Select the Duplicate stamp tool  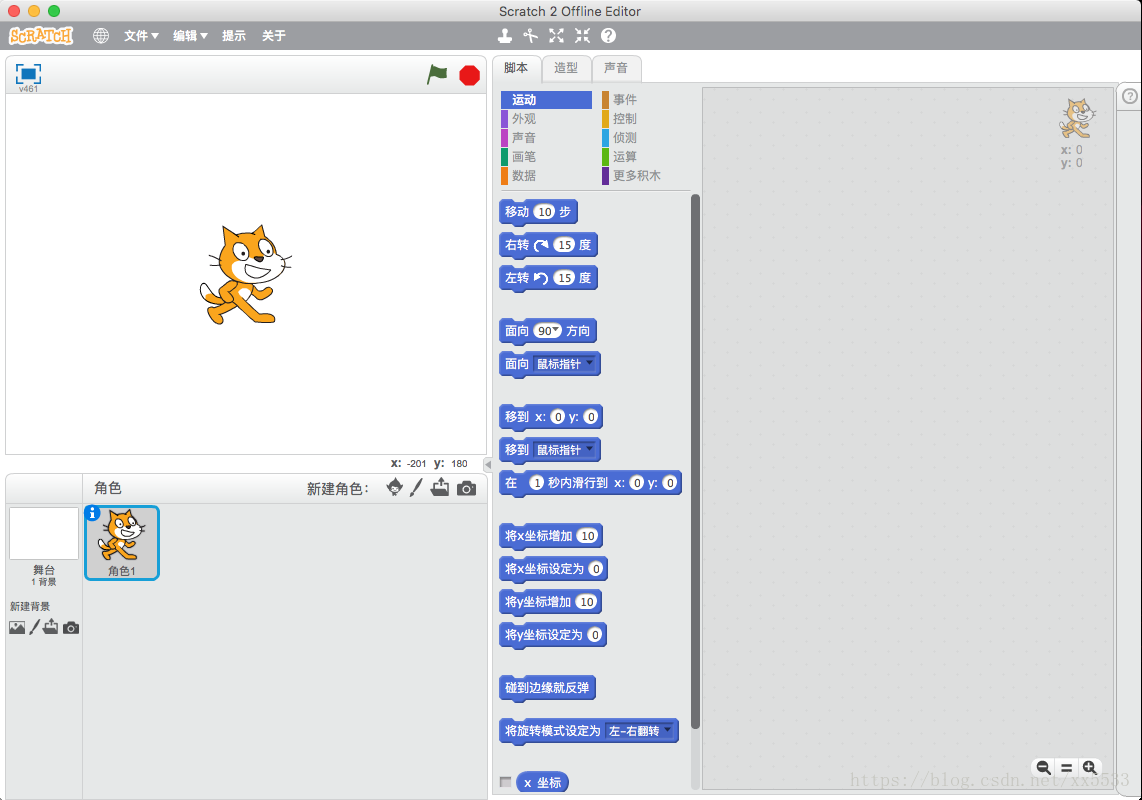coord(504,36)
